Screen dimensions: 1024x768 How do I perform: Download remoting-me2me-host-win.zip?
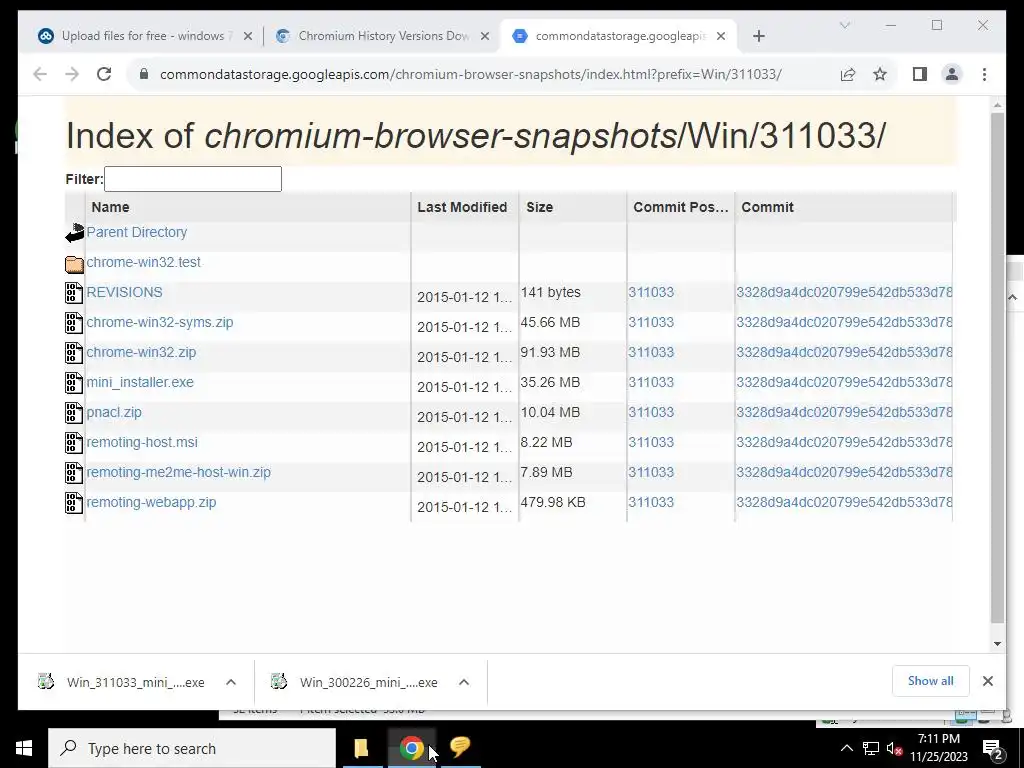(x=178, y=472)
